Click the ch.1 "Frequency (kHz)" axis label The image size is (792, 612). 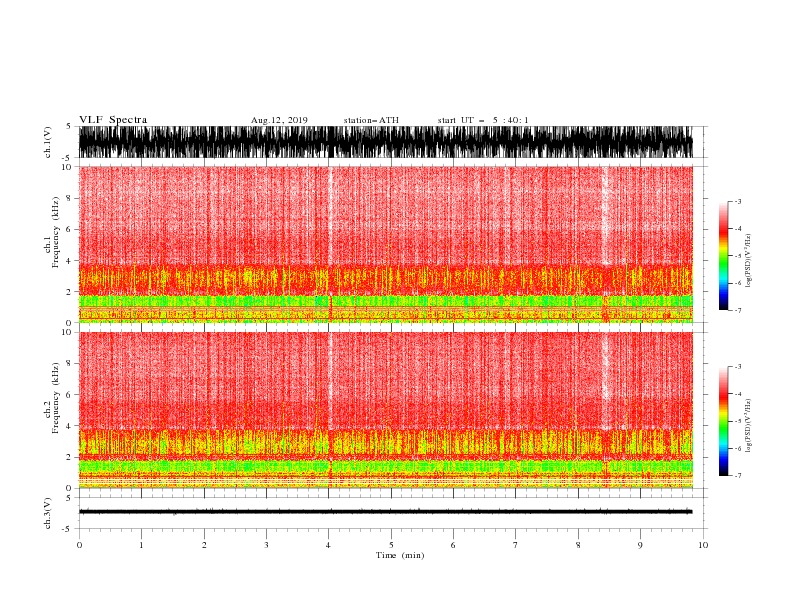click(56, 233)
